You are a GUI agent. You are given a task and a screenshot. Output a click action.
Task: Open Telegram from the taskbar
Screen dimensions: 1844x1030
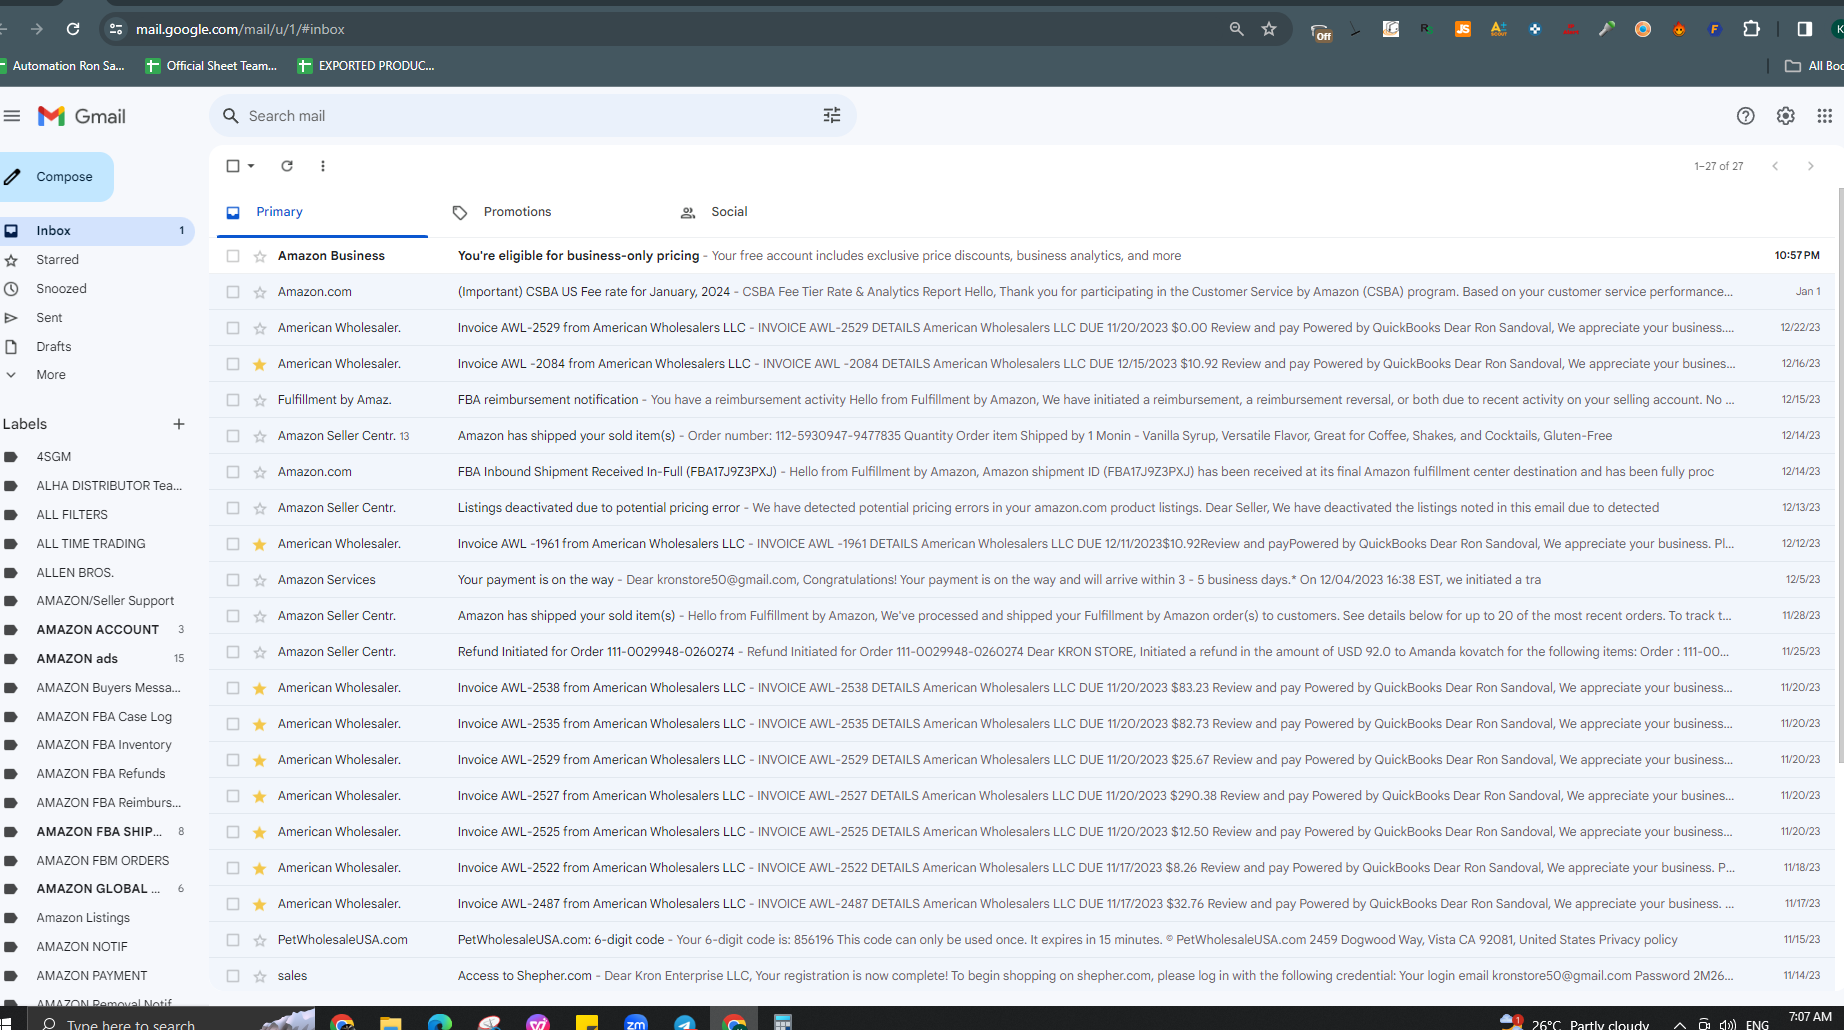coord(685,1022)
